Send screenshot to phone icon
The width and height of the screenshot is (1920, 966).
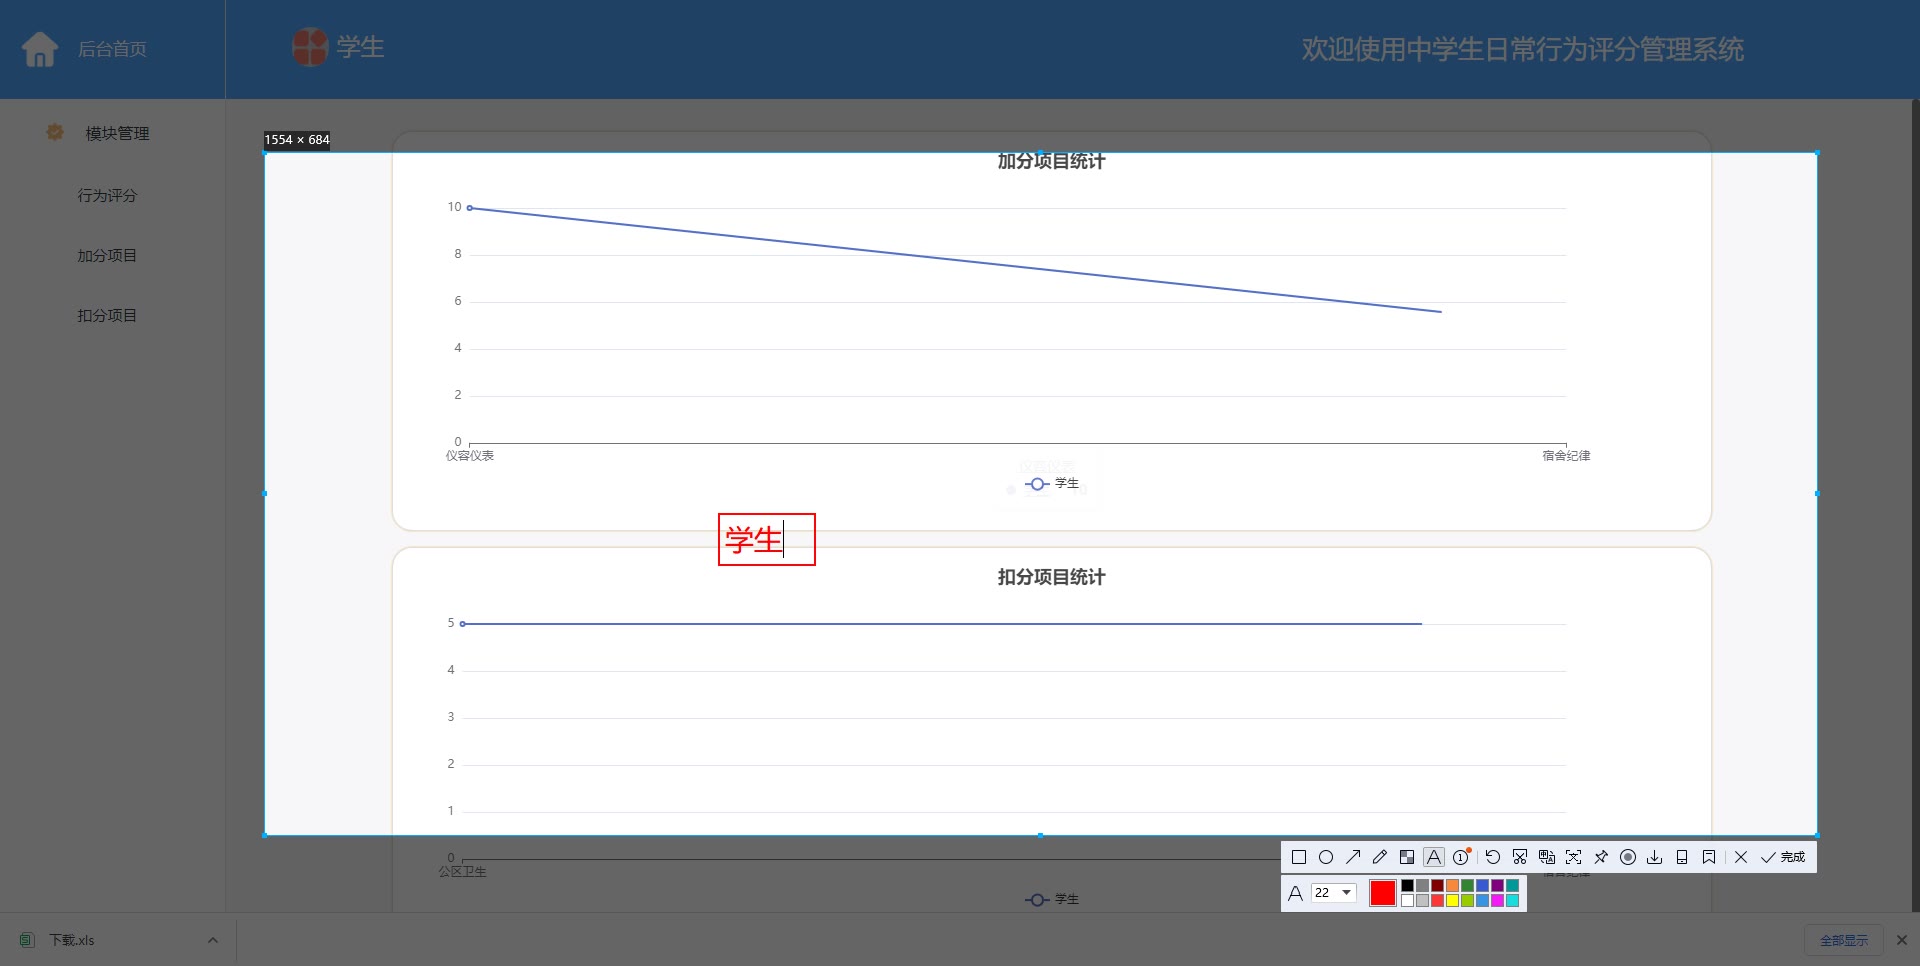coord(1682,857)
